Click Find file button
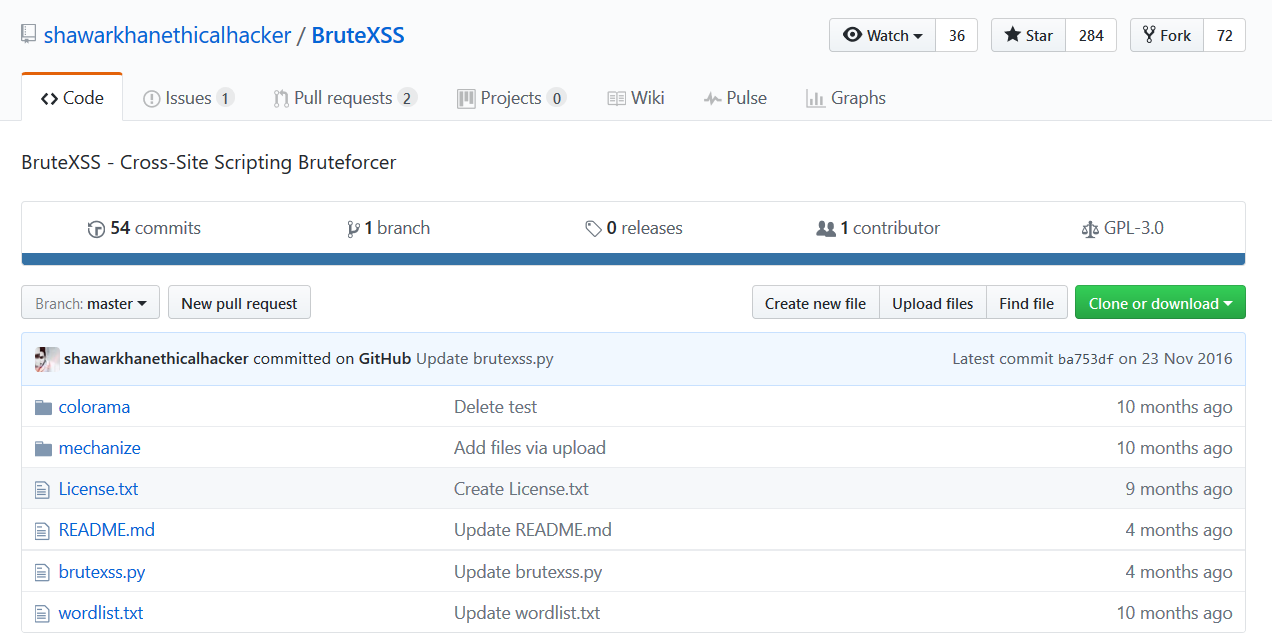The height and width of the screenshot is (638, 1272). [x=1026, y=303]
